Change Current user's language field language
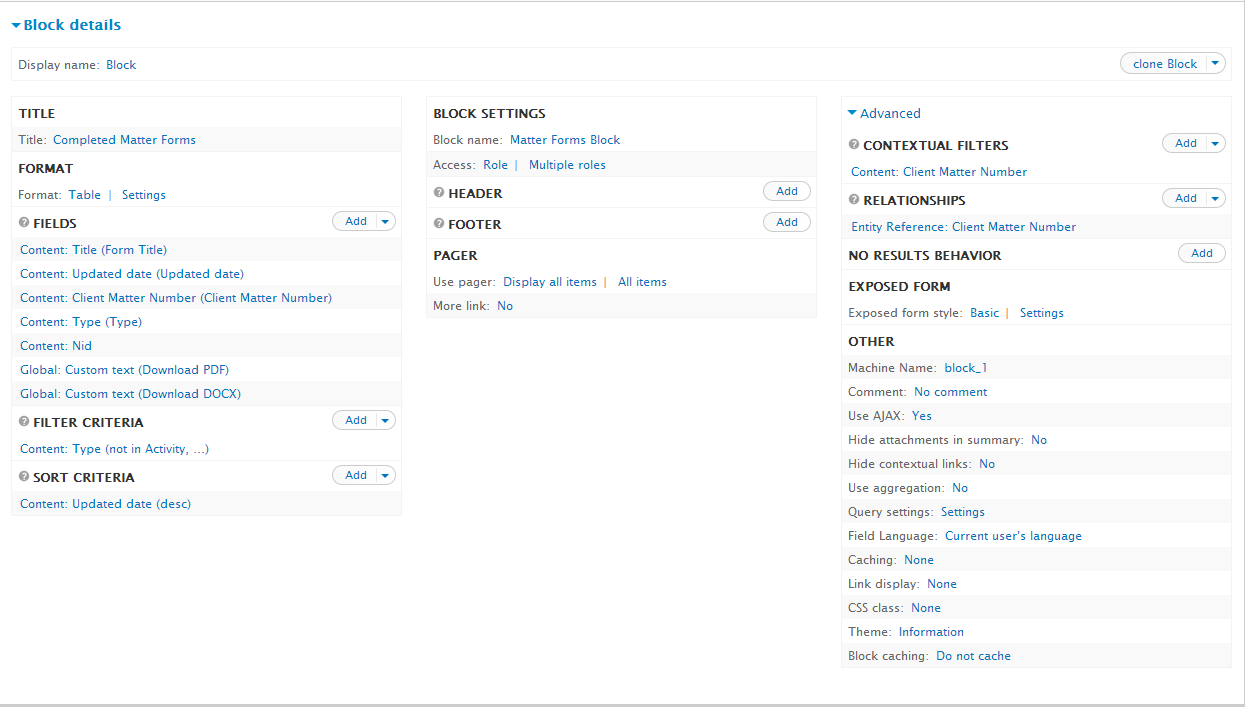The width and height of the screenshot is (1246, 707). click(x=1013, y=536)
